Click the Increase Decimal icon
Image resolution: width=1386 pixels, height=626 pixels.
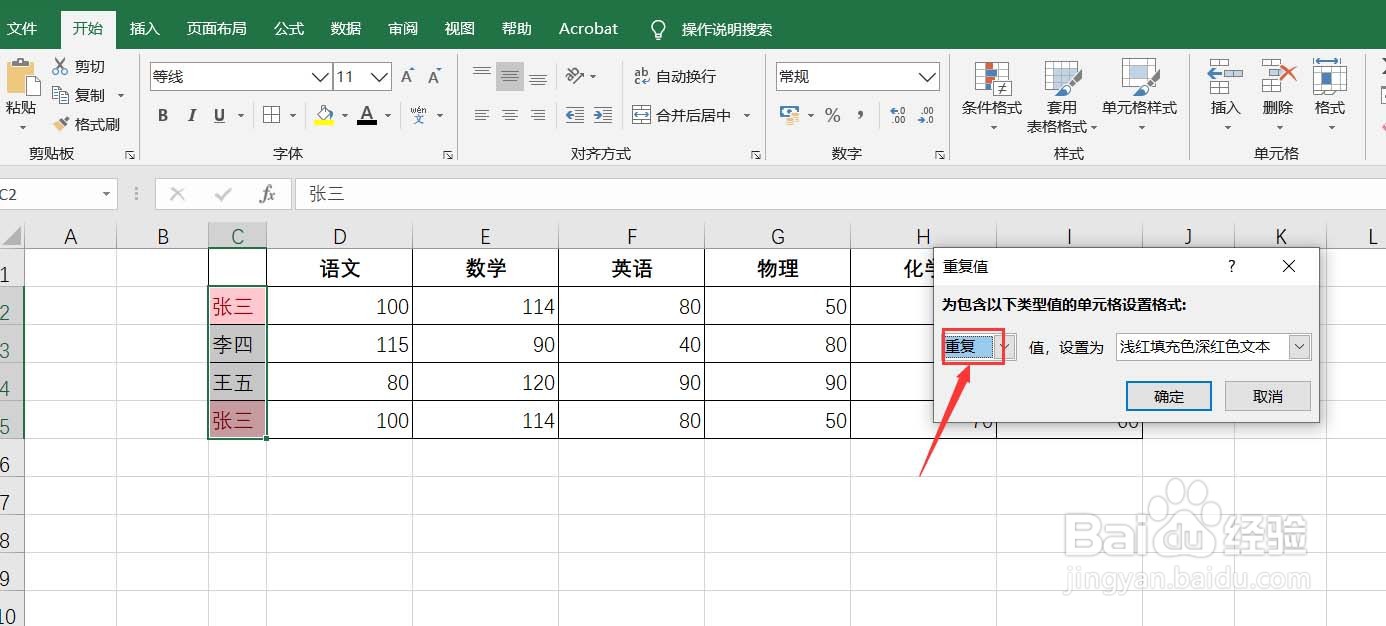pos(897,114)
